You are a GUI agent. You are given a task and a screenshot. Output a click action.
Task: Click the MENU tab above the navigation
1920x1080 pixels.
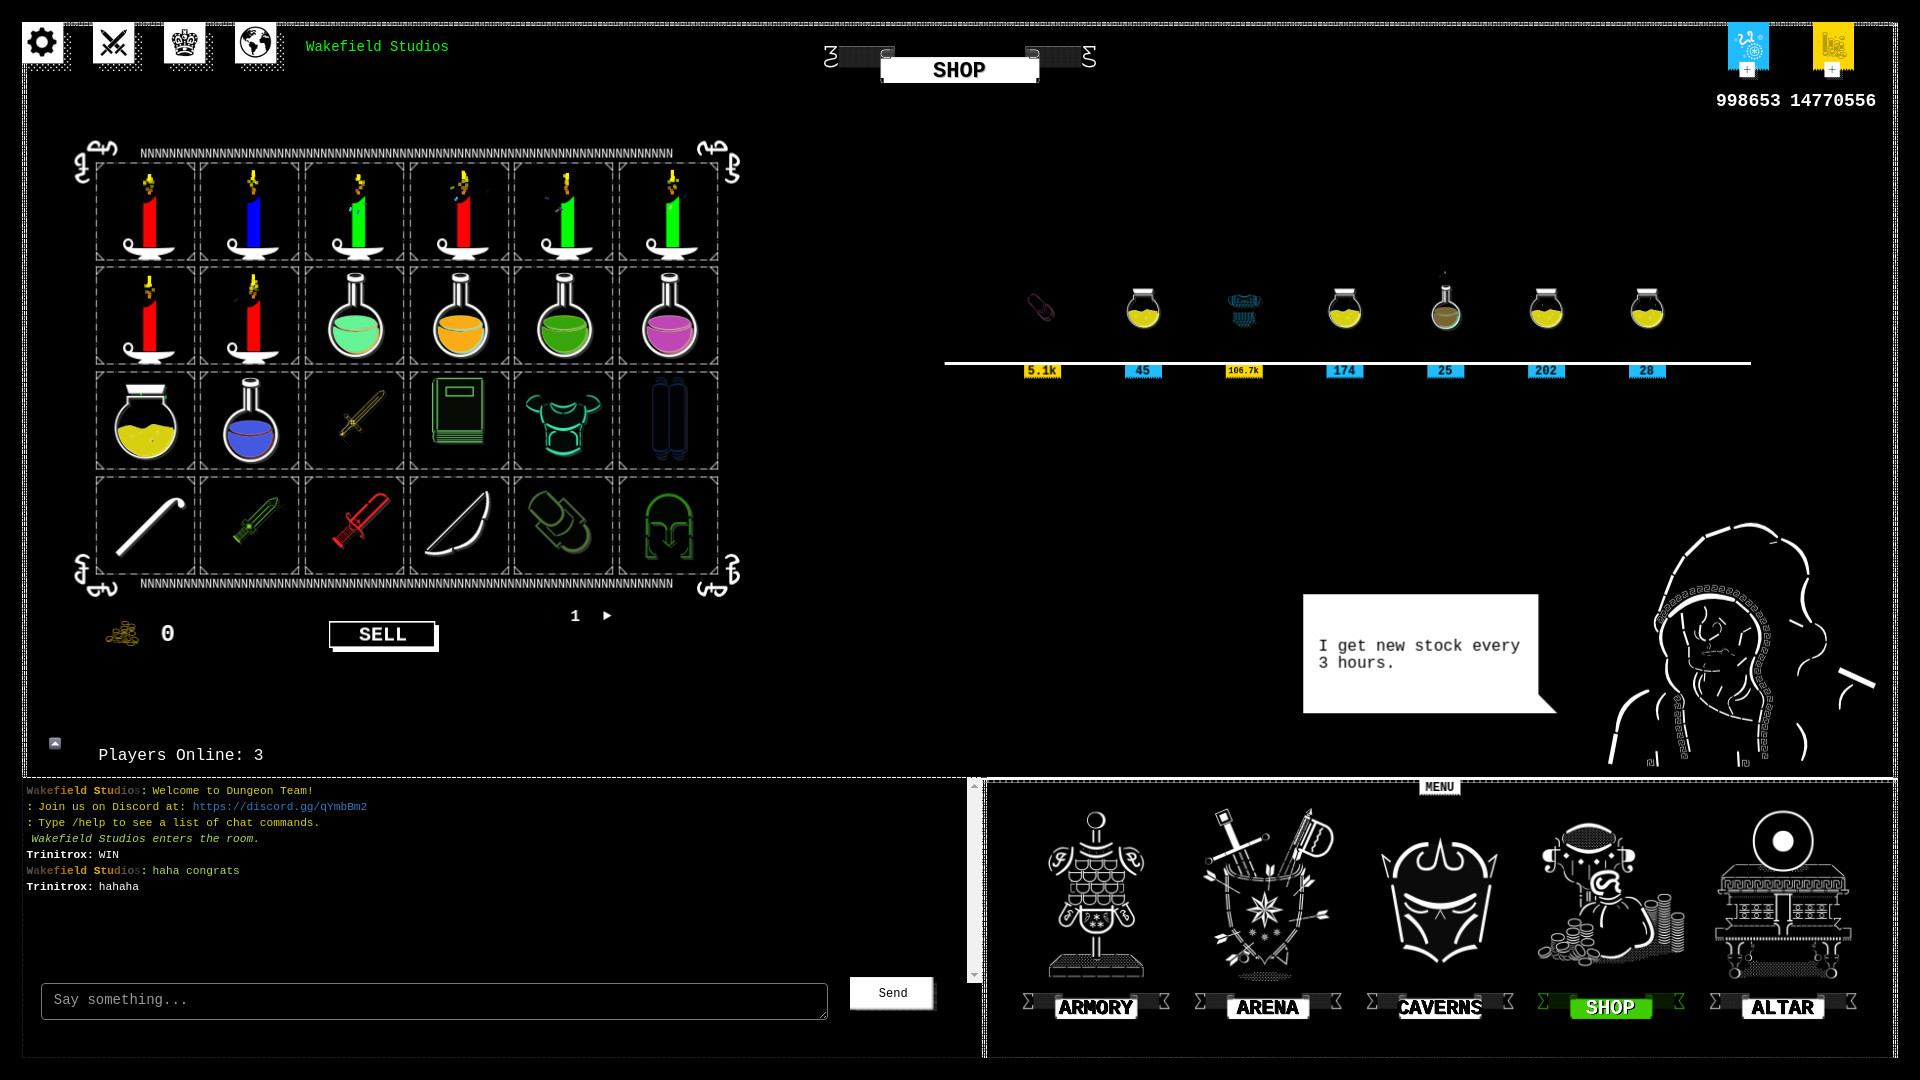[1438, 787]
